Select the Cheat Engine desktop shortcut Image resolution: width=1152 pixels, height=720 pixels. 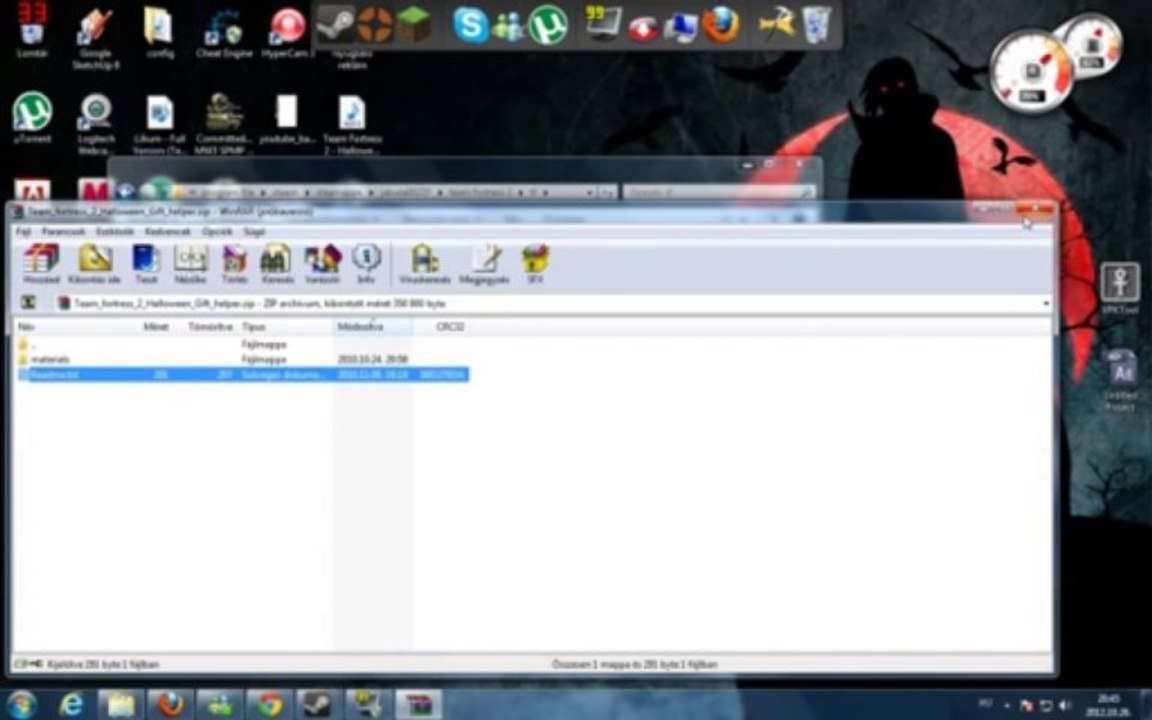(x=224, y=35)
